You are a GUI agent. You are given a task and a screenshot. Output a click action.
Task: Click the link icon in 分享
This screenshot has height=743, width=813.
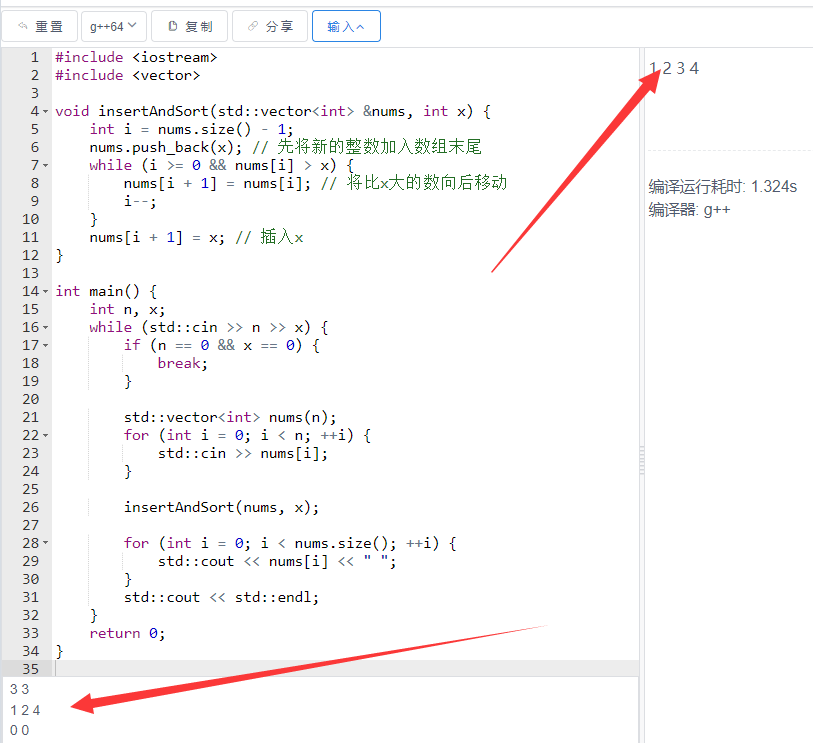pyautogui.click(x=253, y=26)
